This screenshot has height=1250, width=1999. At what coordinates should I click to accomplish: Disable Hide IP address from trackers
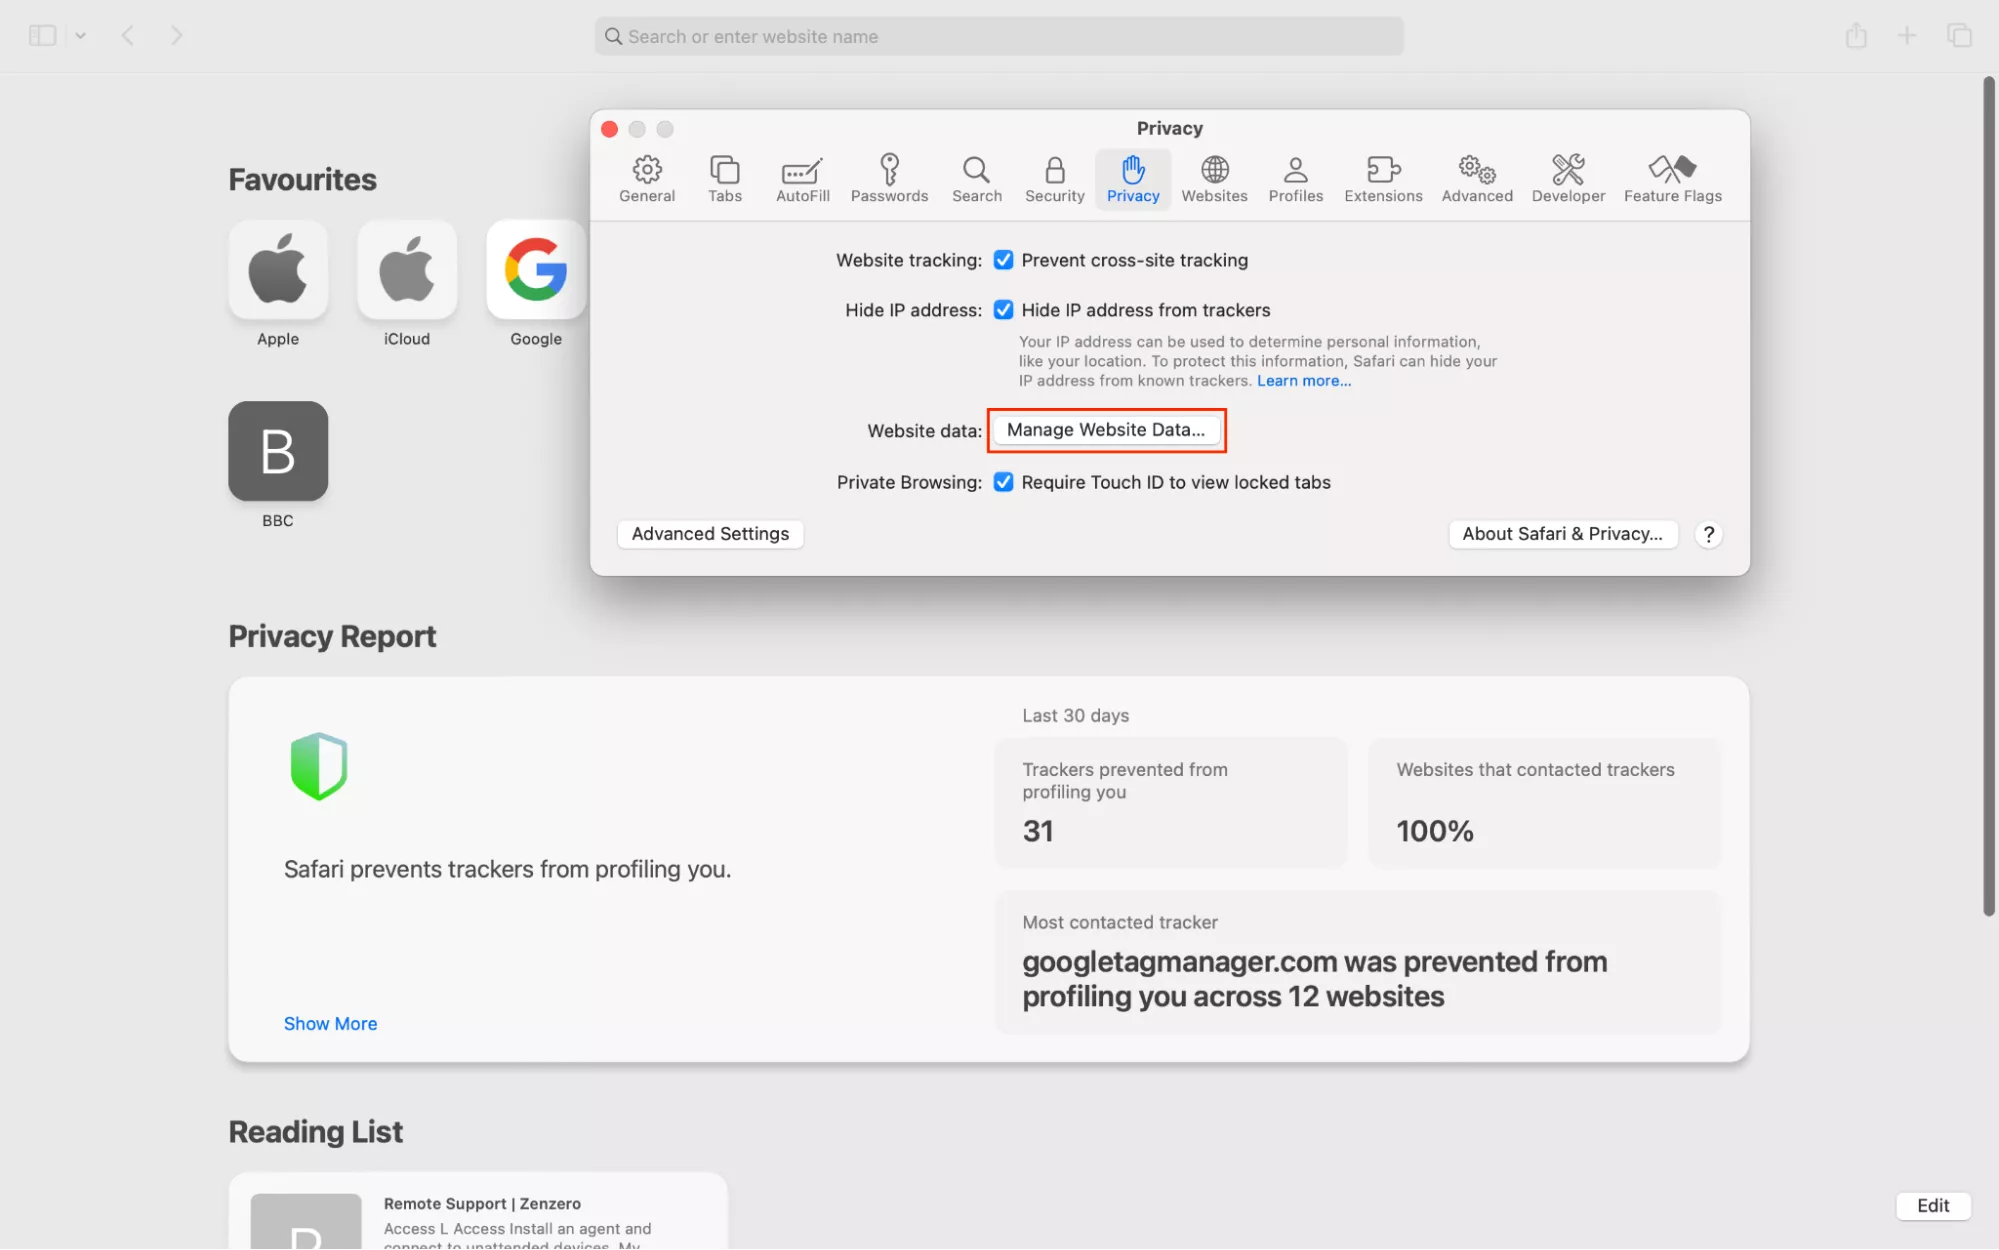point(1003,310)
